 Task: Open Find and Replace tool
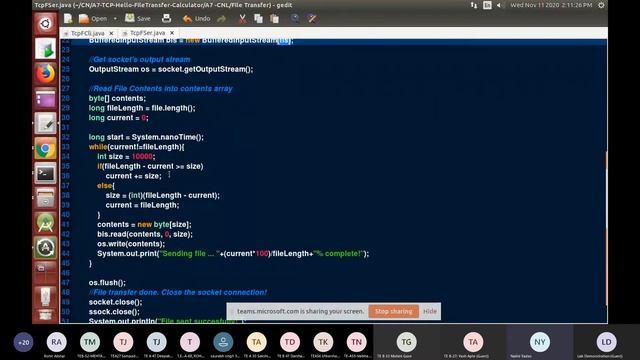(312, 18)
